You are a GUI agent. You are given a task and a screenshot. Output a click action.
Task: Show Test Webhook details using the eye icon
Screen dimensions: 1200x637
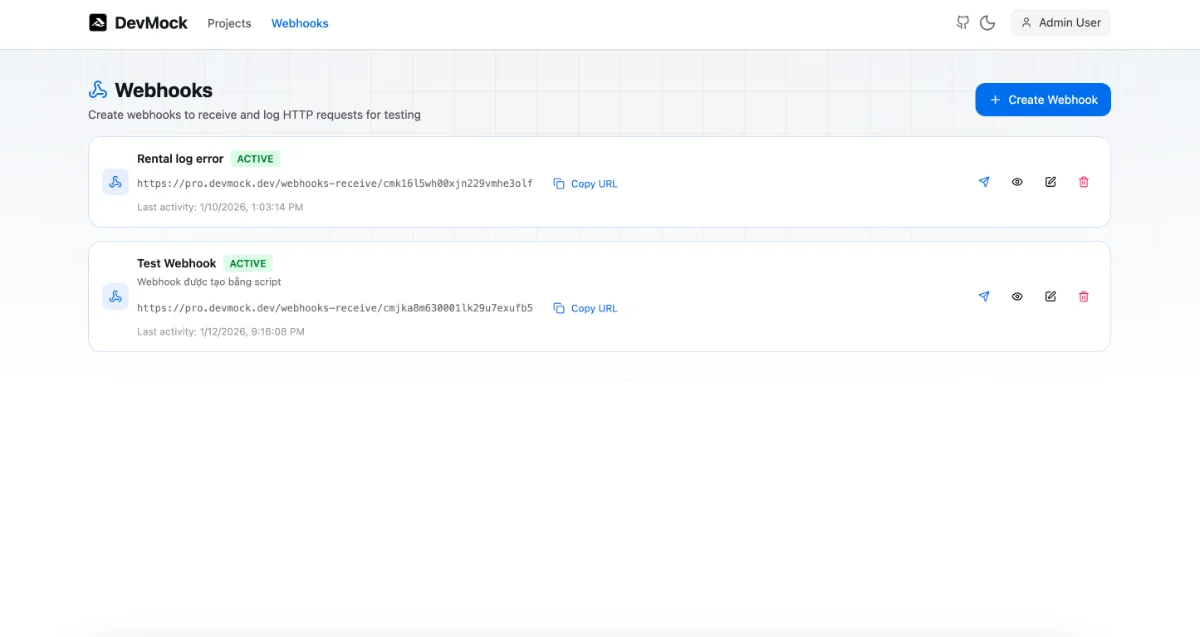coord(1017,296)
